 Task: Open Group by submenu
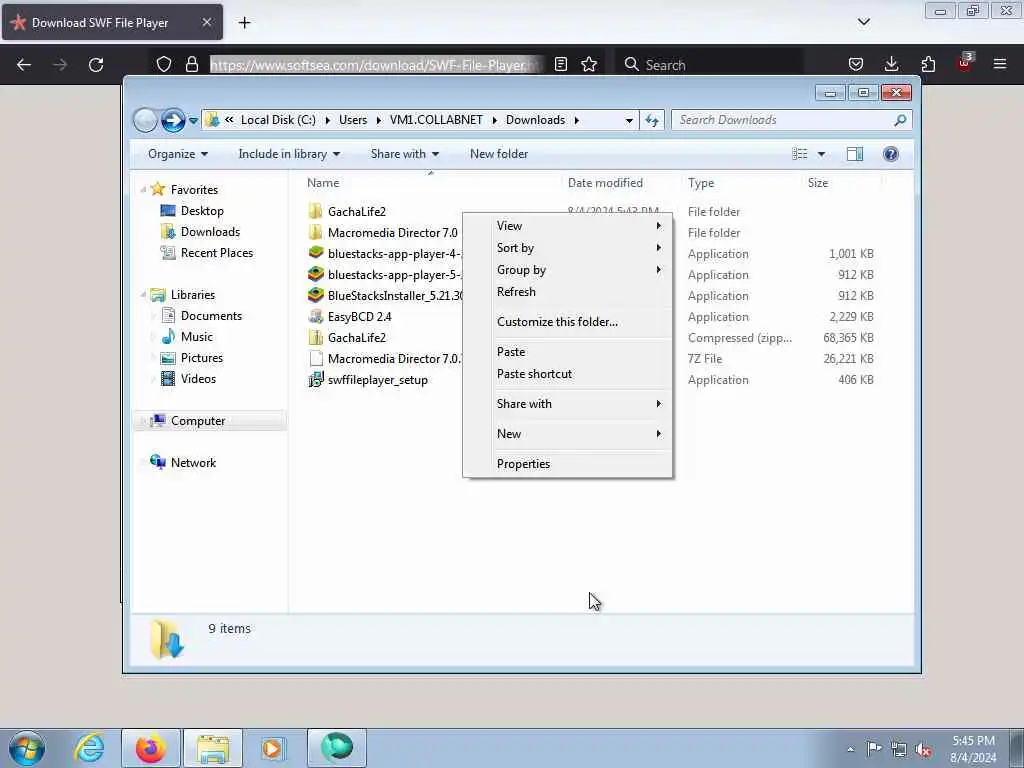coord(568,270)
